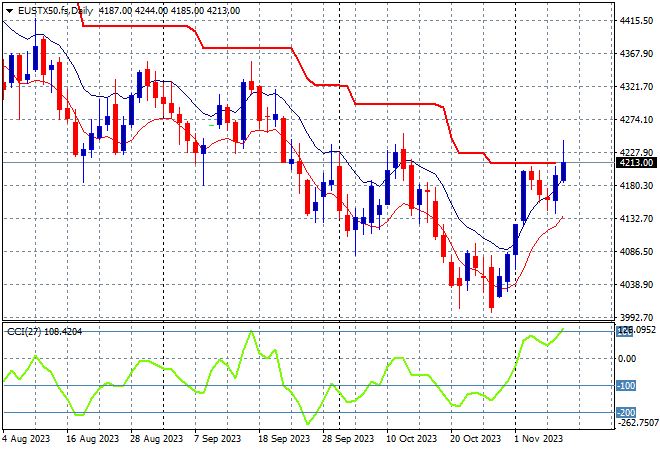Select the 4180.30 price axis label
Screen dimensions: 660x450
[x=636, y=185]
